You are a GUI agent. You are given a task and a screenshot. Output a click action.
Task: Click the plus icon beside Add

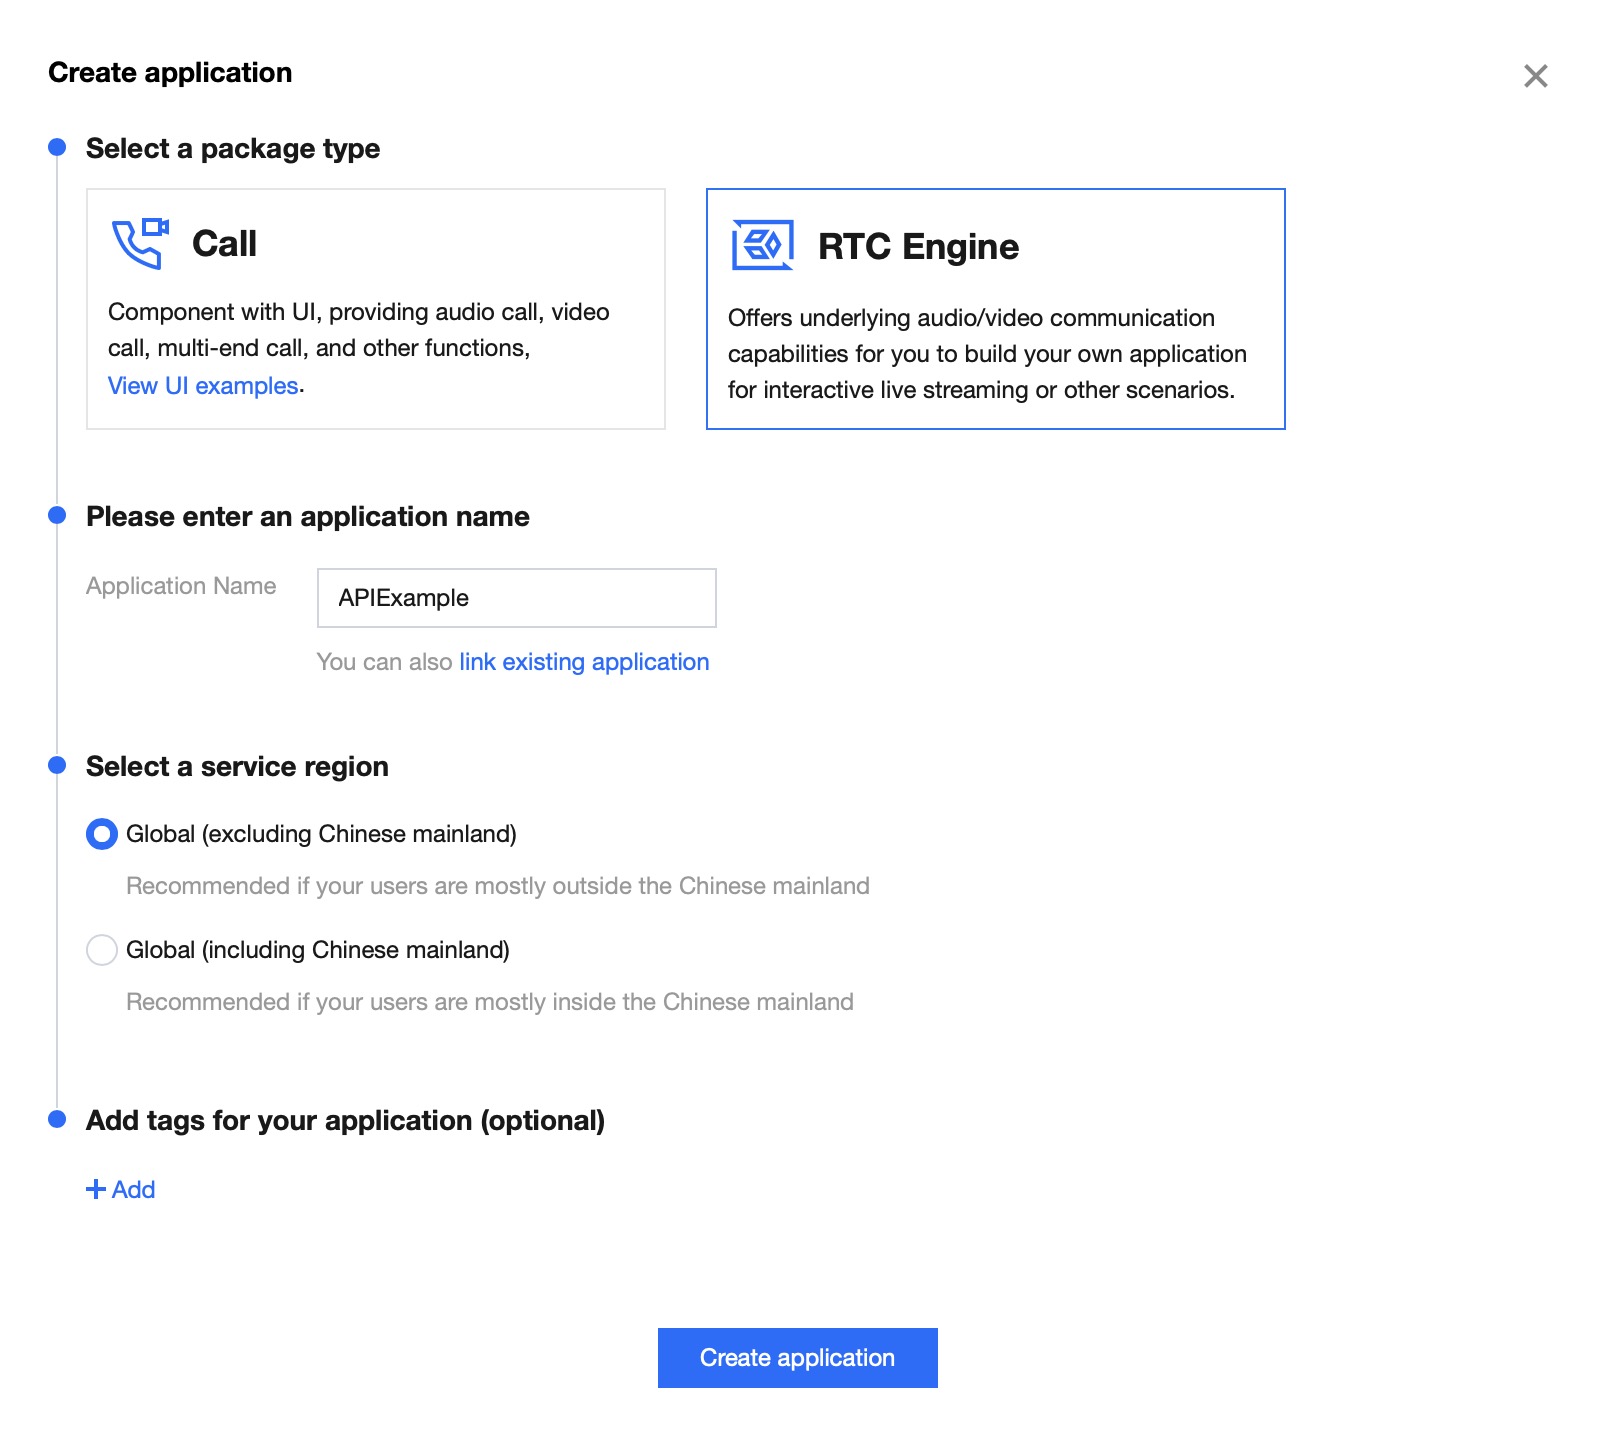pos(96,1189)
